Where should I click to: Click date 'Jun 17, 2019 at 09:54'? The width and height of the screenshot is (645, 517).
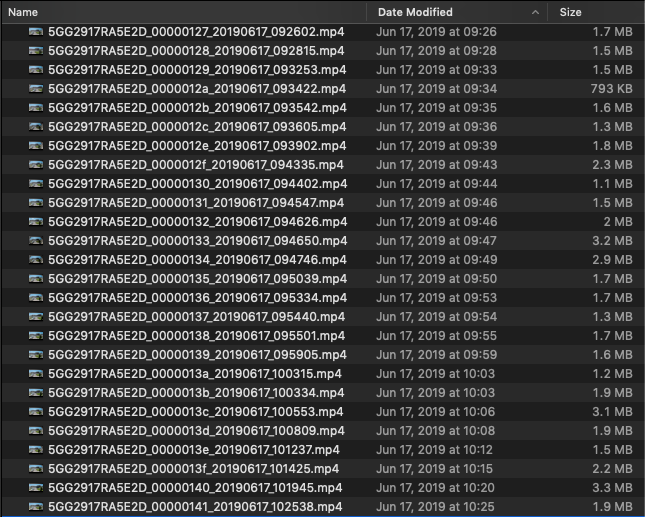coord(436,317)
